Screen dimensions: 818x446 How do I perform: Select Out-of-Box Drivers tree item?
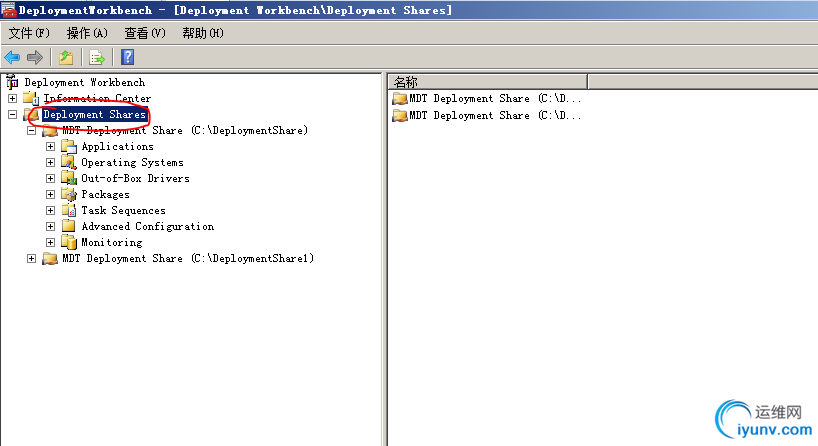[135, 178]
